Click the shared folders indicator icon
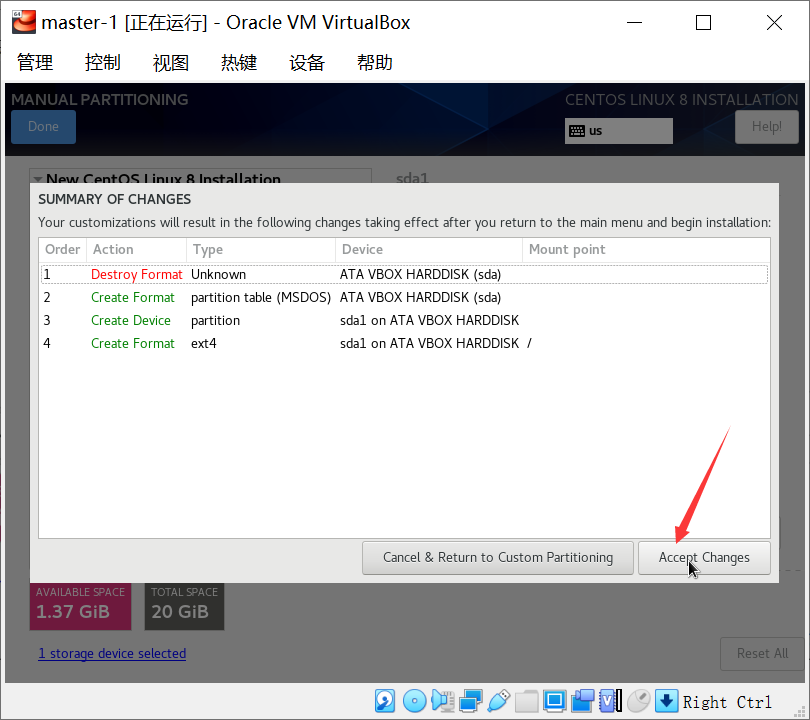The width and height of the screenshot is (810, 720). (526, 701)
